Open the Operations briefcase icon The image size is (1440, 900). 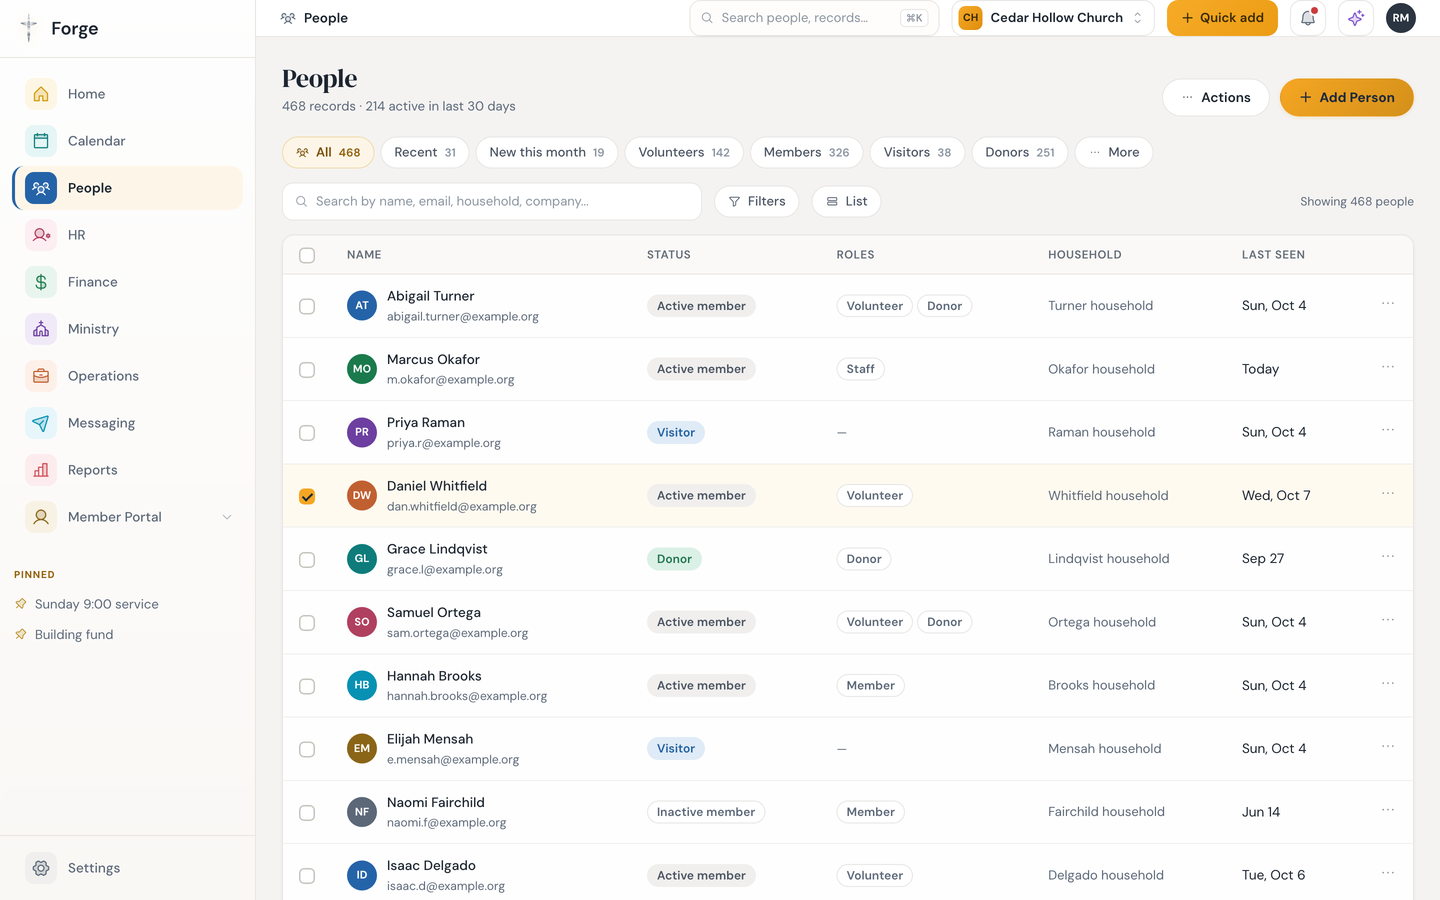(41, 376)
